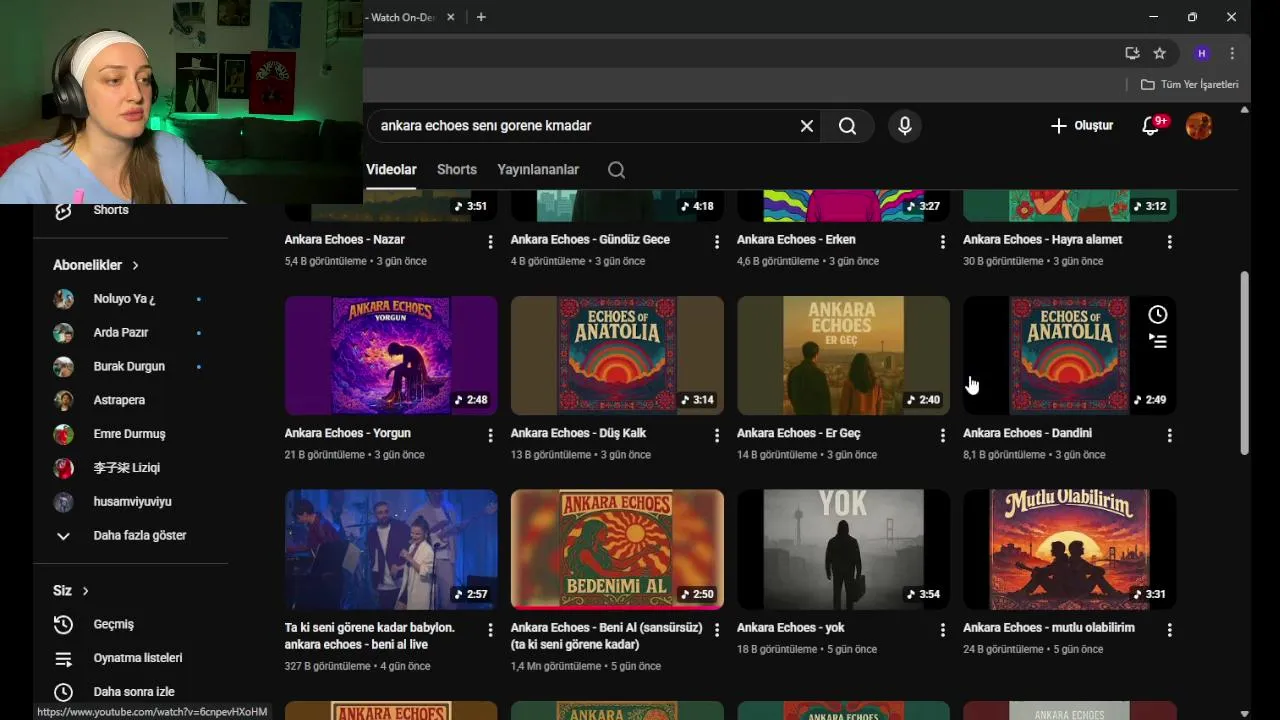Viewport: 1280px width, 720px height.
Task: Open the Bedenimi Al video thumbnail
Action: pos(617,549)
